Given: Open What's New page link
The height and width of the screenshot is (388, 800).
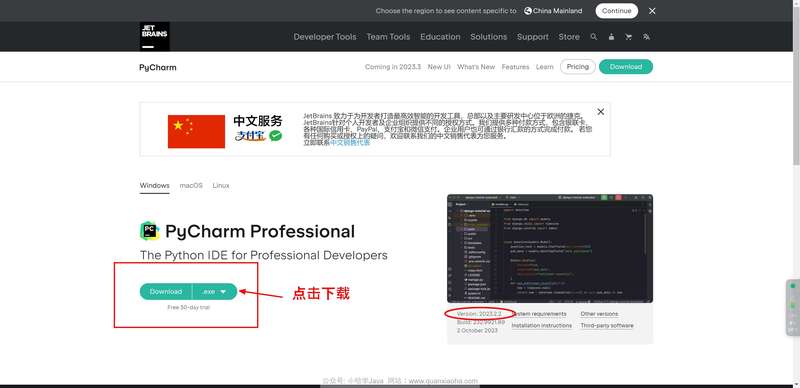Looking at the screenshot, I should (476, 67).
